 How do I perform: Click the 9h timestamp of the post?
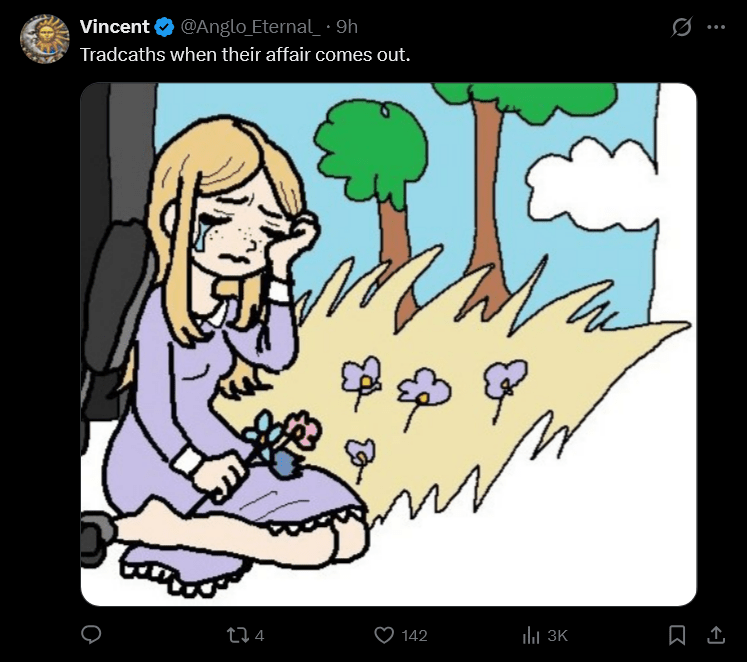tap(347, 27)
